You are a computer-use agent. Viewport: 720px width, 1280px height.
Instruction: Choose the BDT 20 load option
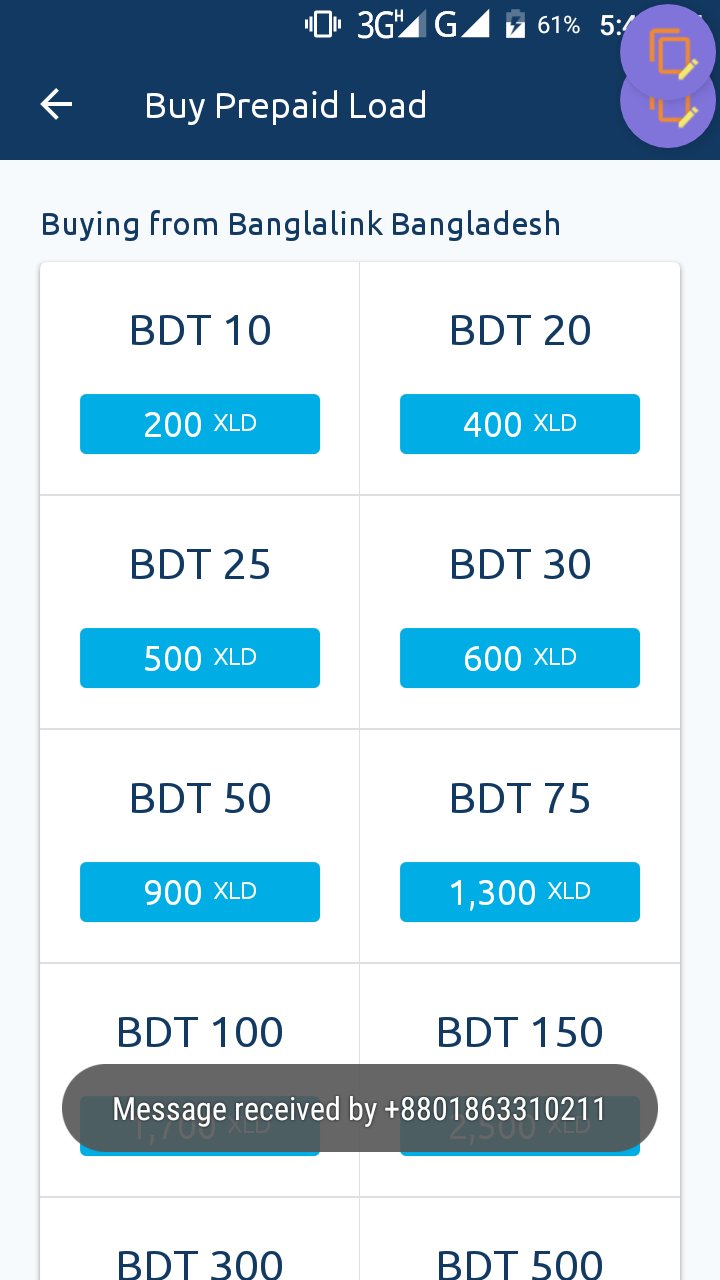click(520, 331)
